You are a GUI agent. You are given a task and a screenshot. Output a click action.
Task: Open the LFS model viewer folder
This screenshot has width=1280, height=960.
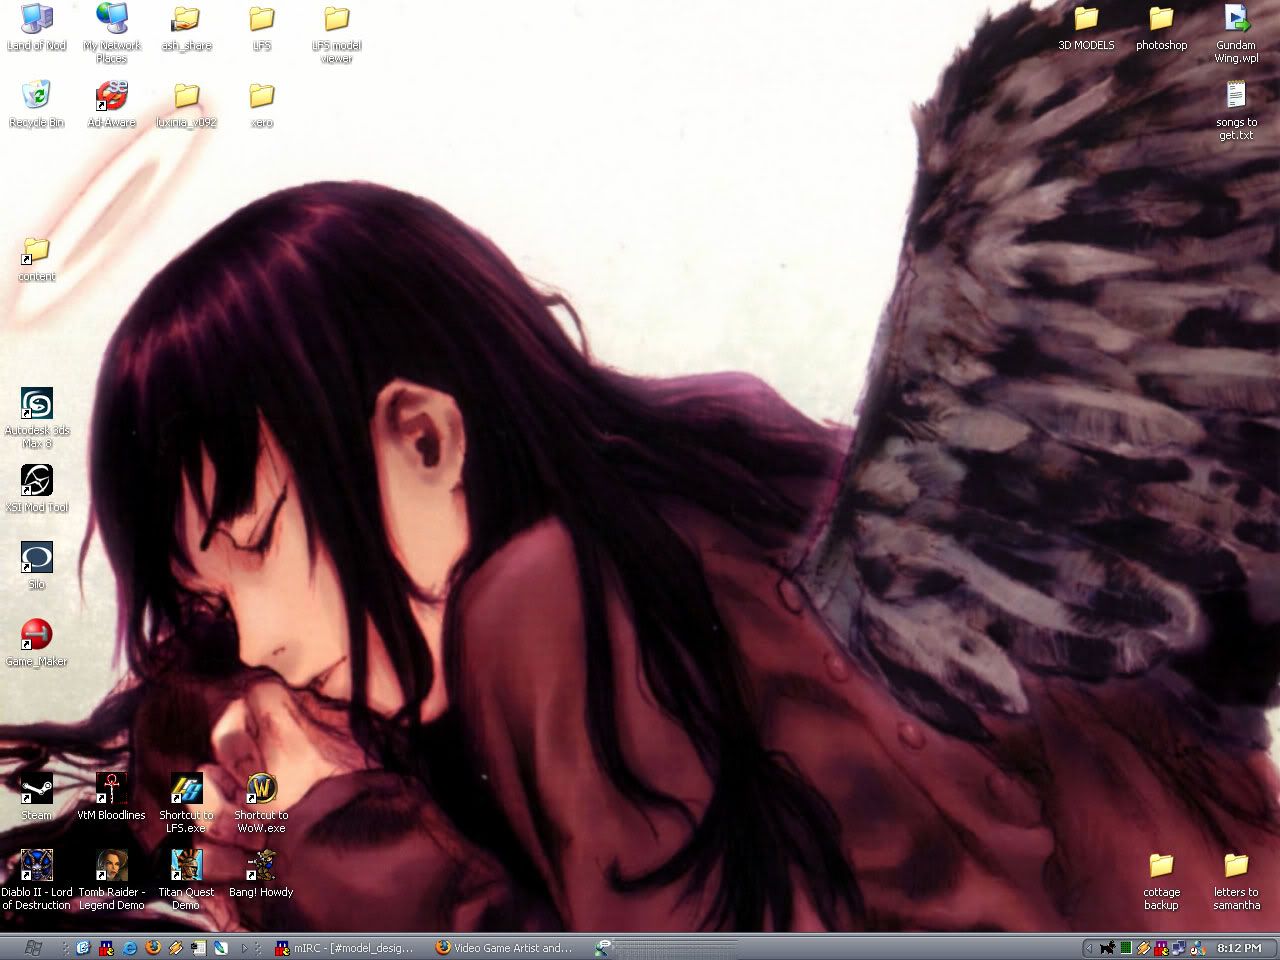click(x=337, y=32)
